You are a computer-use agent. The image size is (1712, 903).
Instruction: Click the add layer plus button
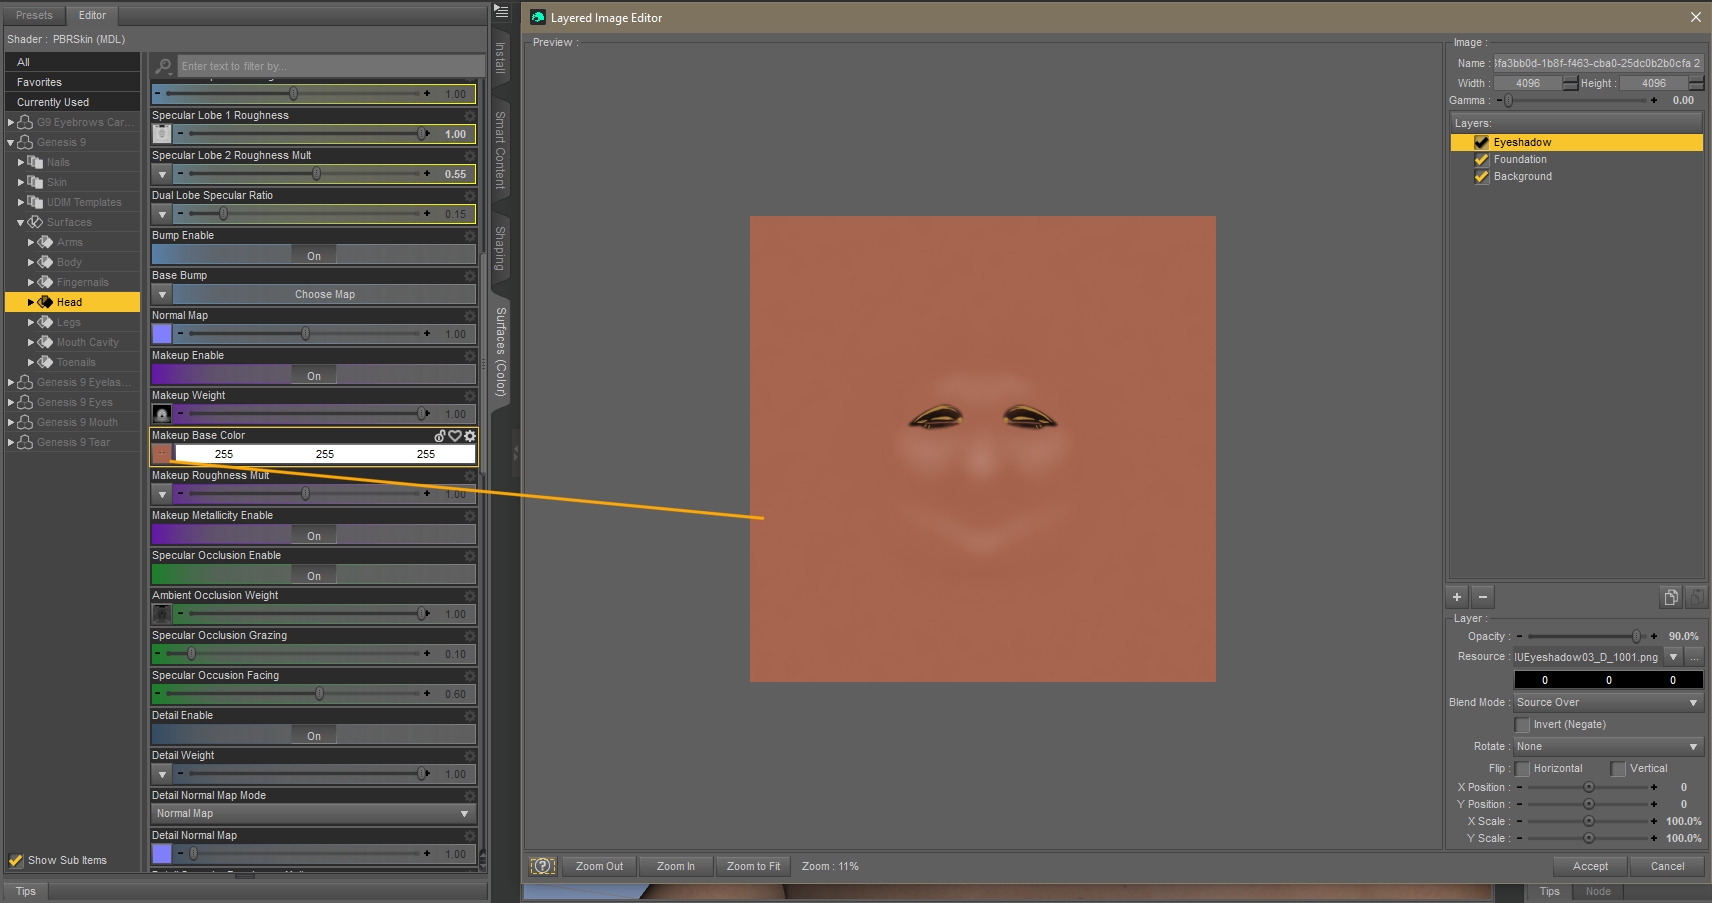point(1457,597)
